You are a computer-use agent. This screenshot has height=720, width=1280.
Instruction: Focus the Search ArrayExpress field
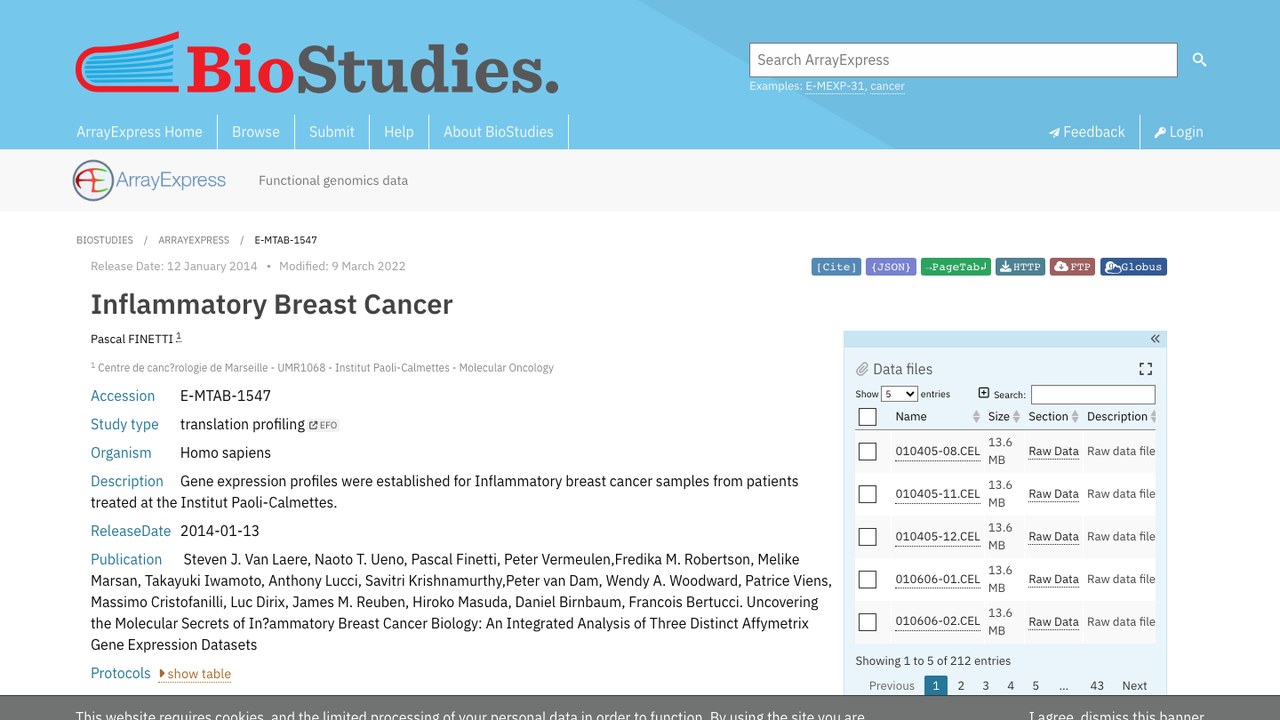click(x=963, y=60)
